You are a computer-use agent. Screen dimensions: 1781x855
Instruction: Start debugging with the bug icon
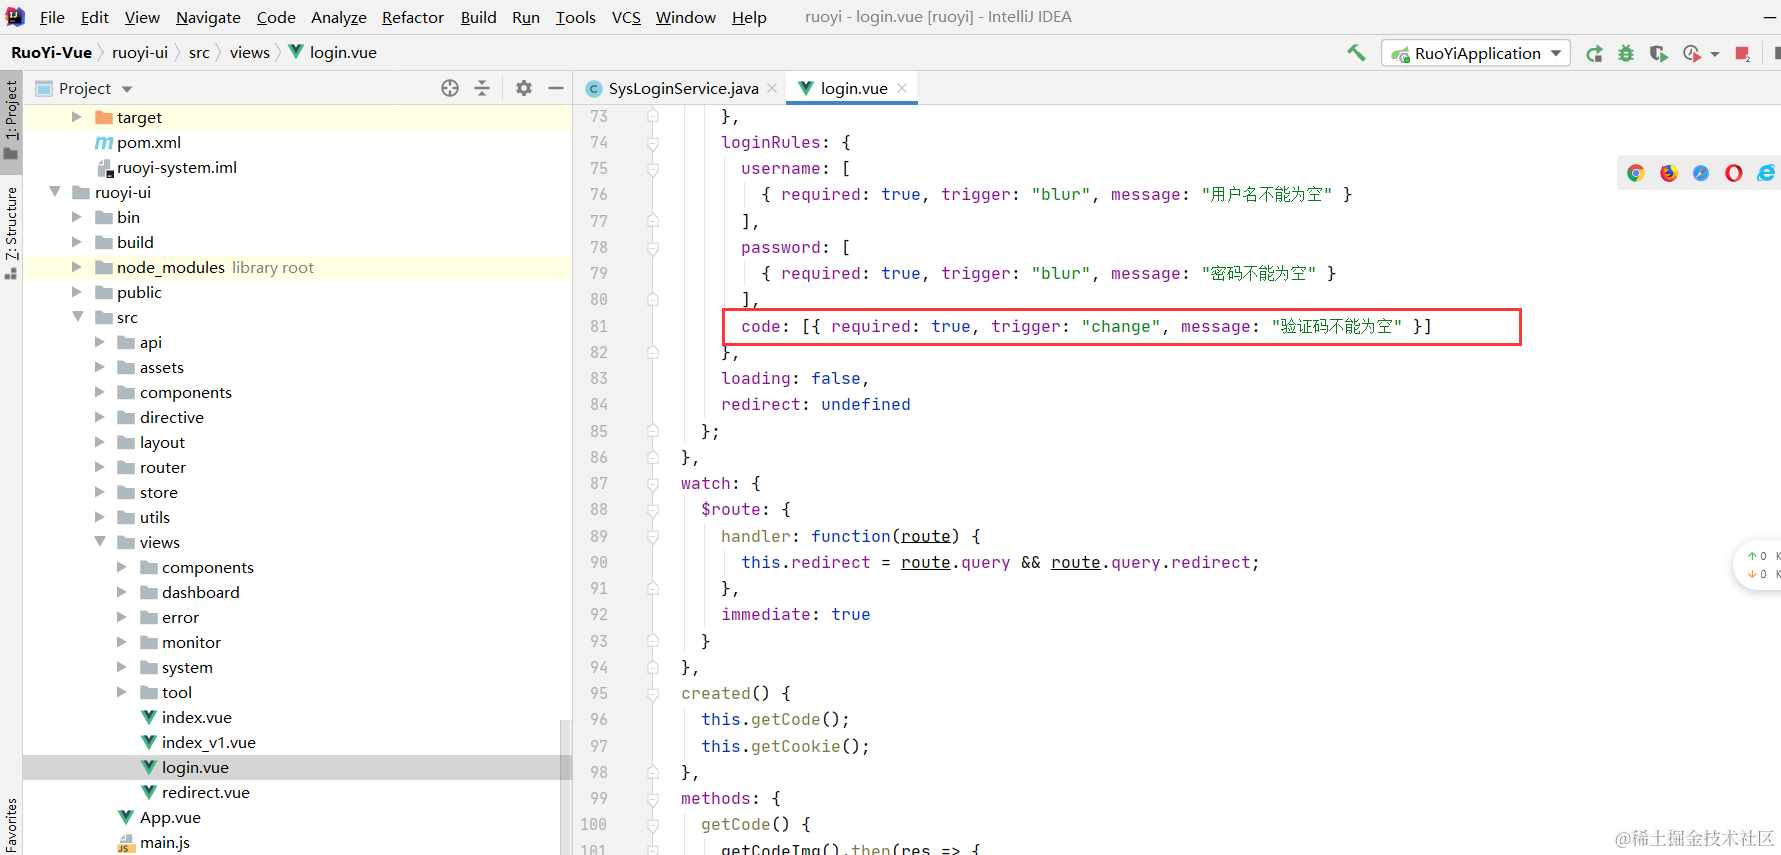pos(1627,53)
